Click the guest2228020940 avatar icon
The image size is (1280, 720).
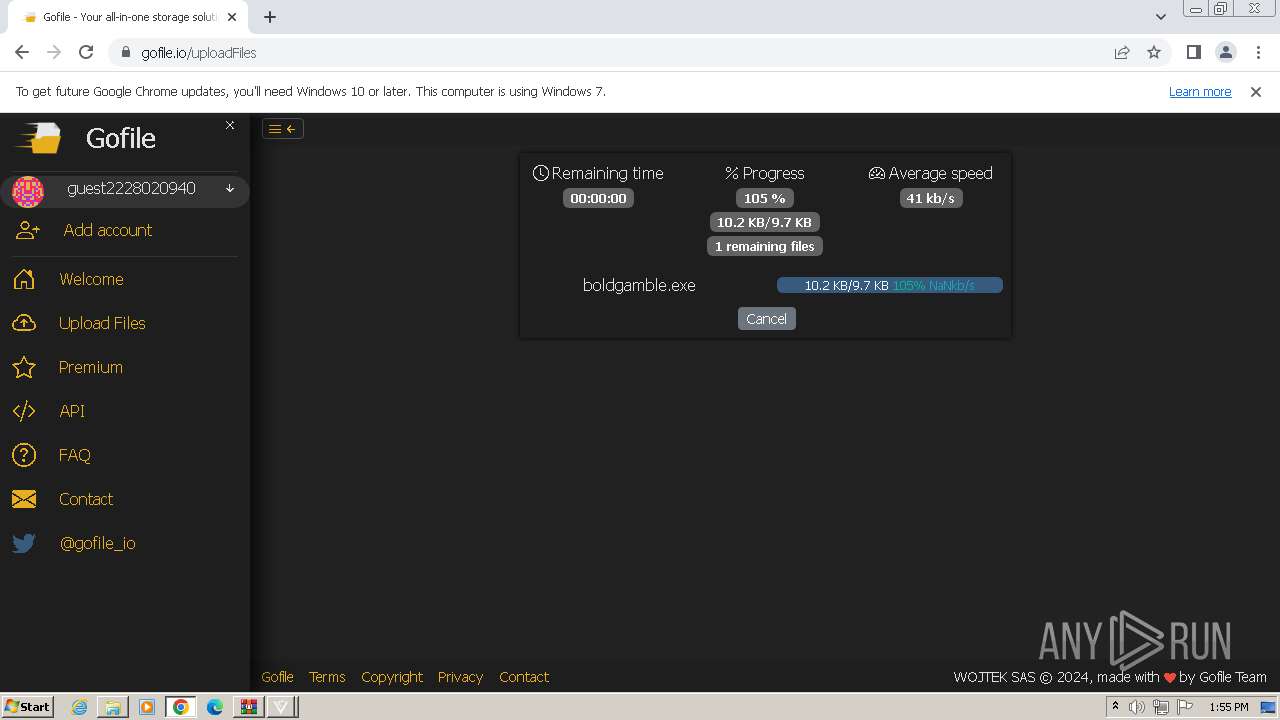[x=28, y=191]
